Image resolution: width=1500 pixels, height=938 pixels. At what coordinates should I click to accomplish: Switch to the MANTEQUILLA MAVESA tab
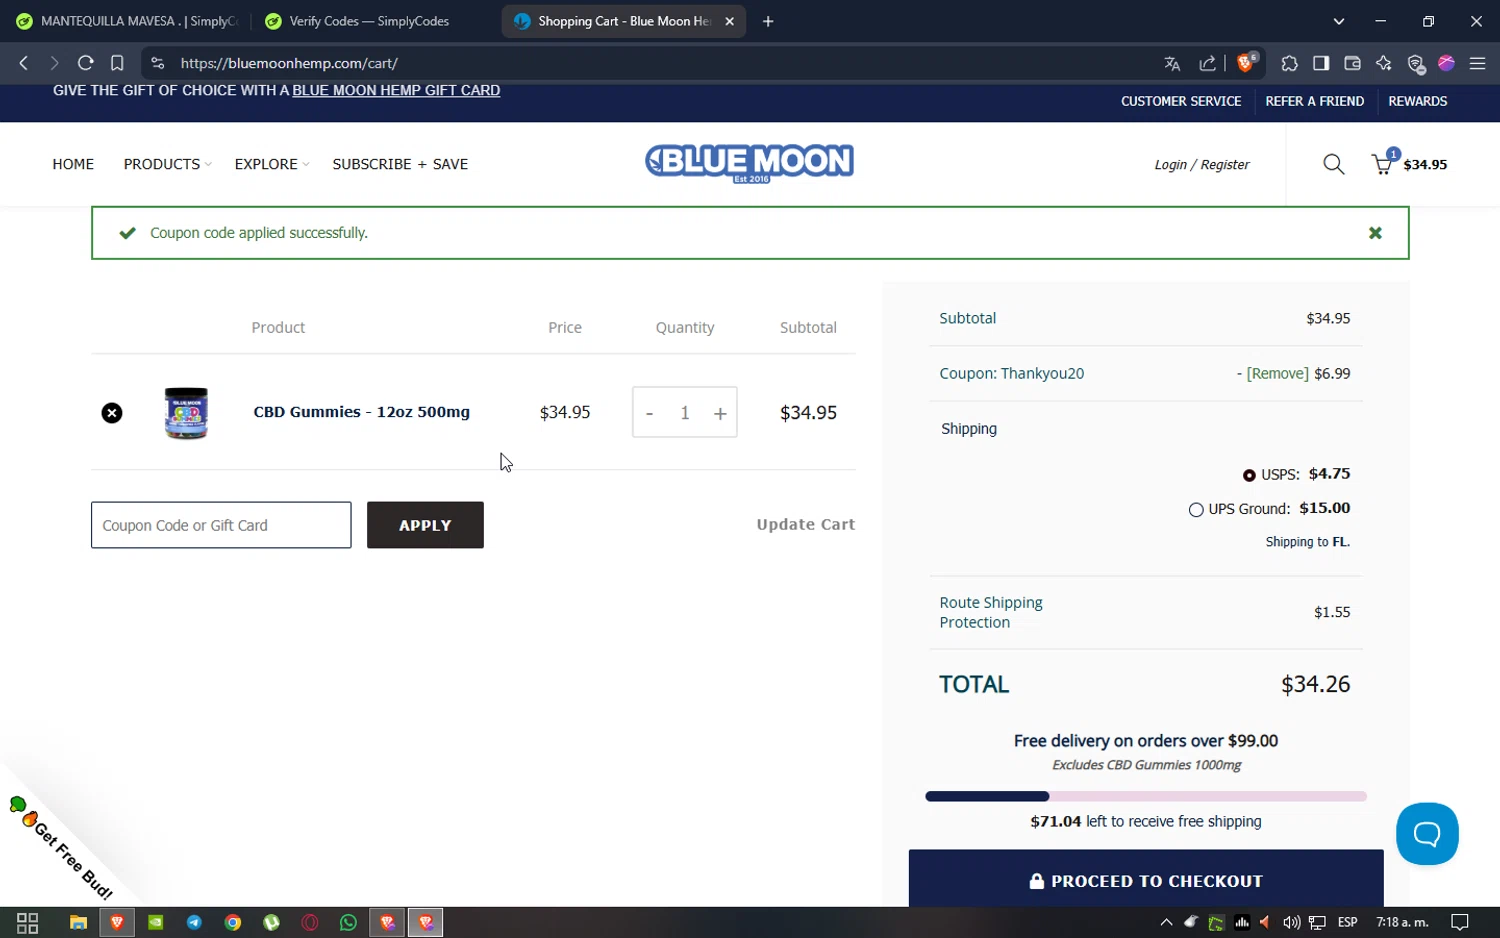click(x=127, y=21)
